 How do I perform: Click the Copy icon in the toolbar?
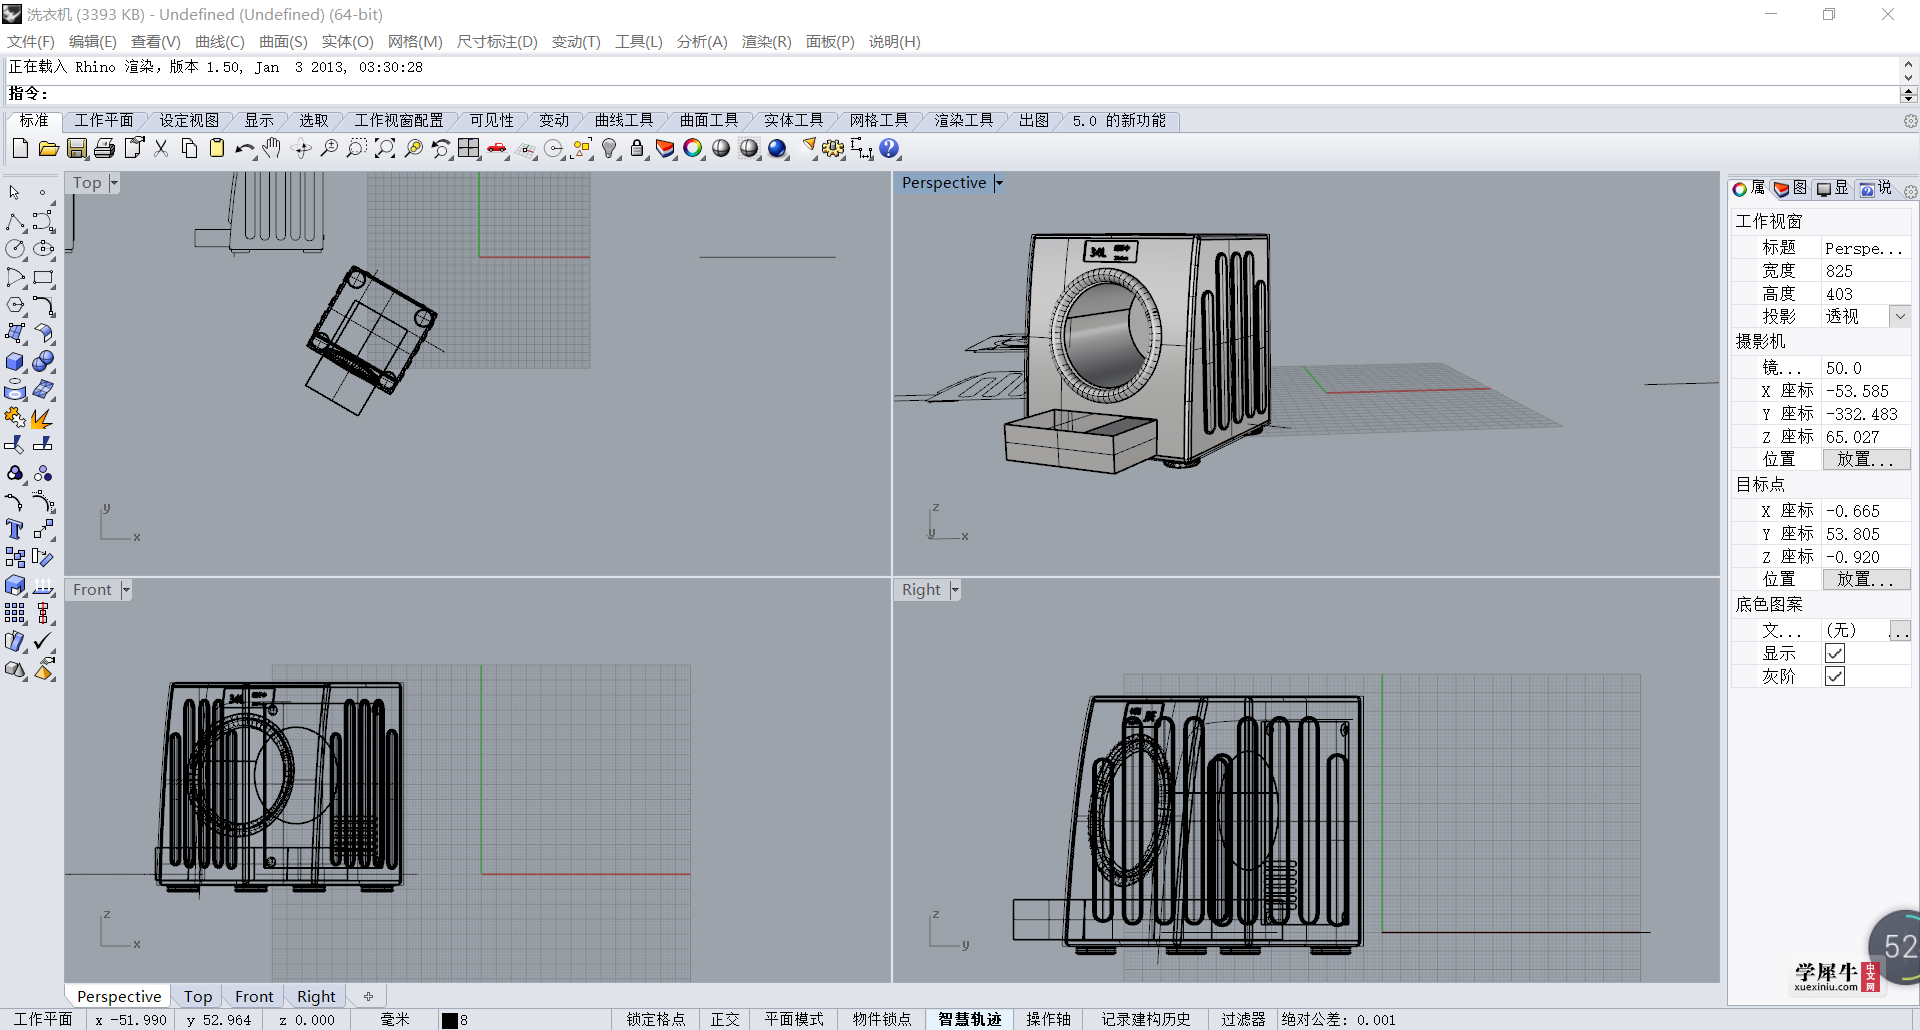pos(189,149)
